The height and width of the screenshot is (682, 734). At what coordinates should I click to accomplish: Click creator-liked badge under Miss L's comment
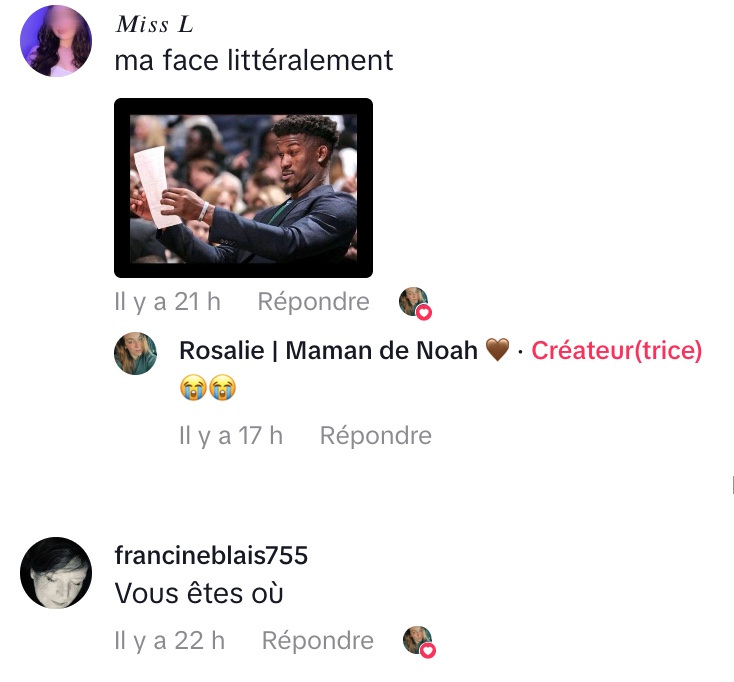pyautogui.click(x=415, y=303)
